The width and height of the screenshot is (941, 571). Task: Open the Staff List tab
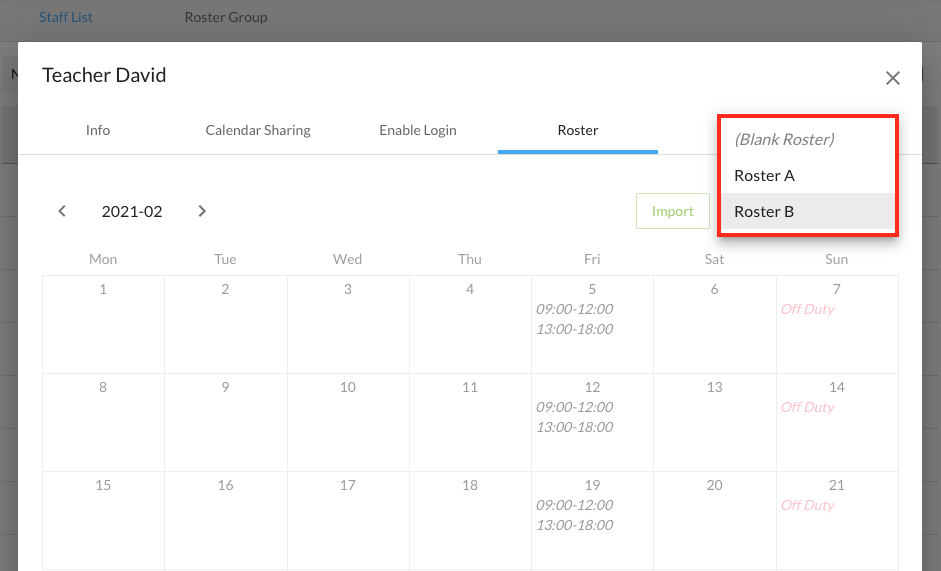[66, 17]
